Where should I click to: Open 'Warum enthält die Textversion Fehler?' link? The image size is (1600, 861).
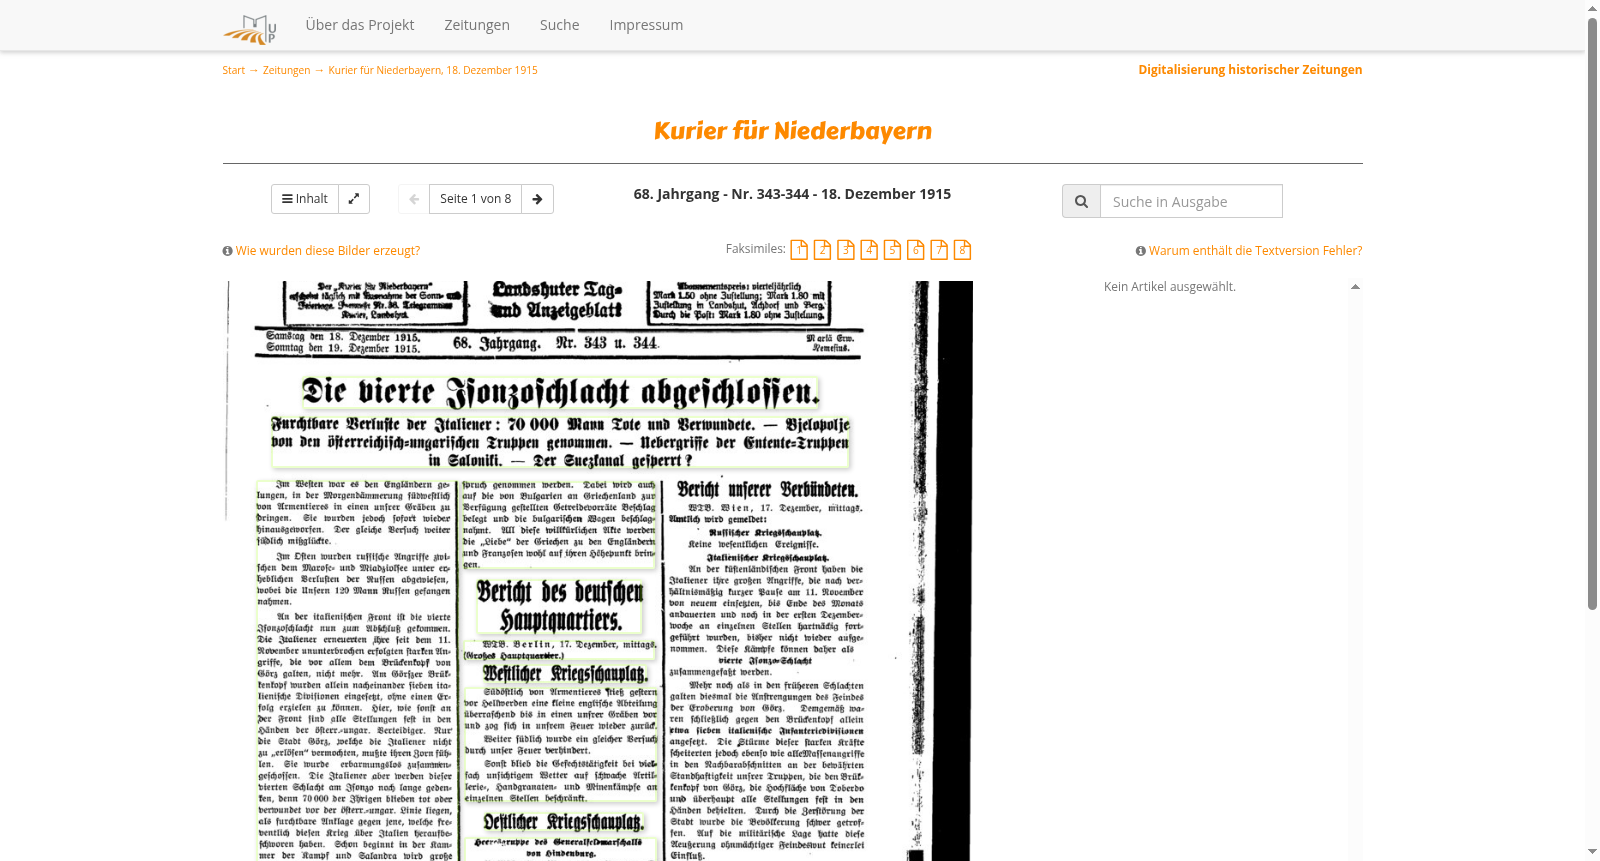1255,251
